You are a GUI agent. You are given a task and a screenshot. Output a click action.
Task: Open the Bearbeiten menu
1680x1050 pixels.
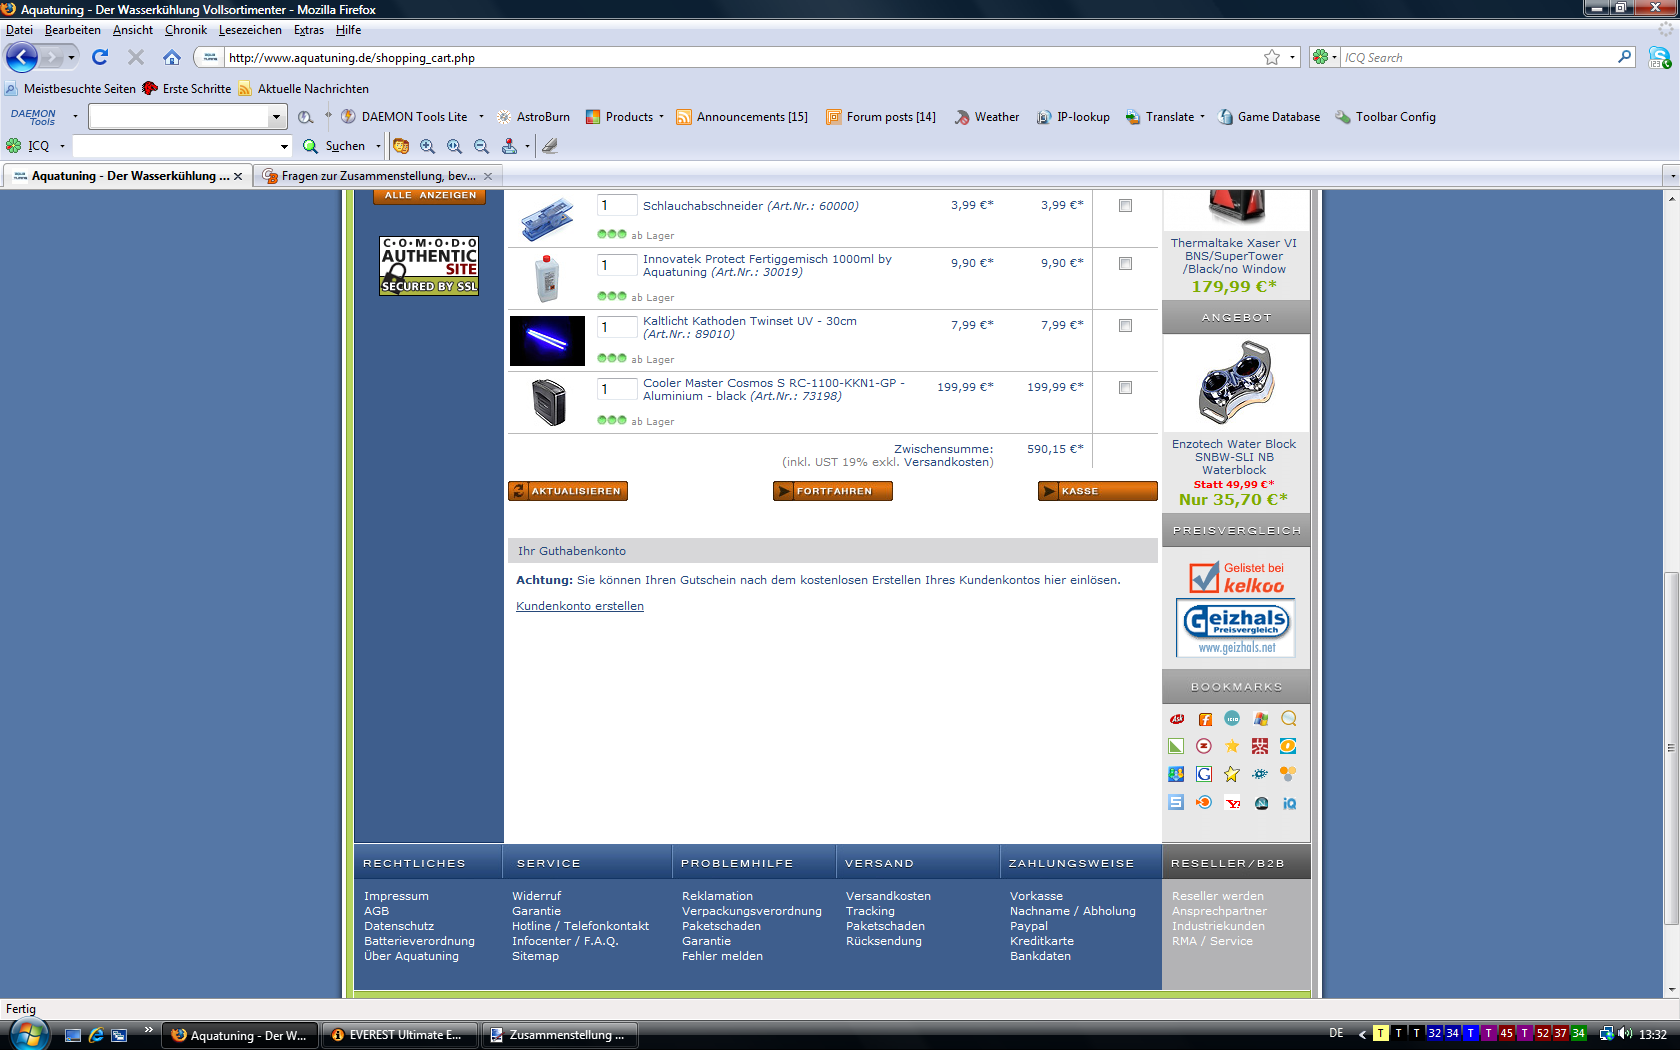72,30
